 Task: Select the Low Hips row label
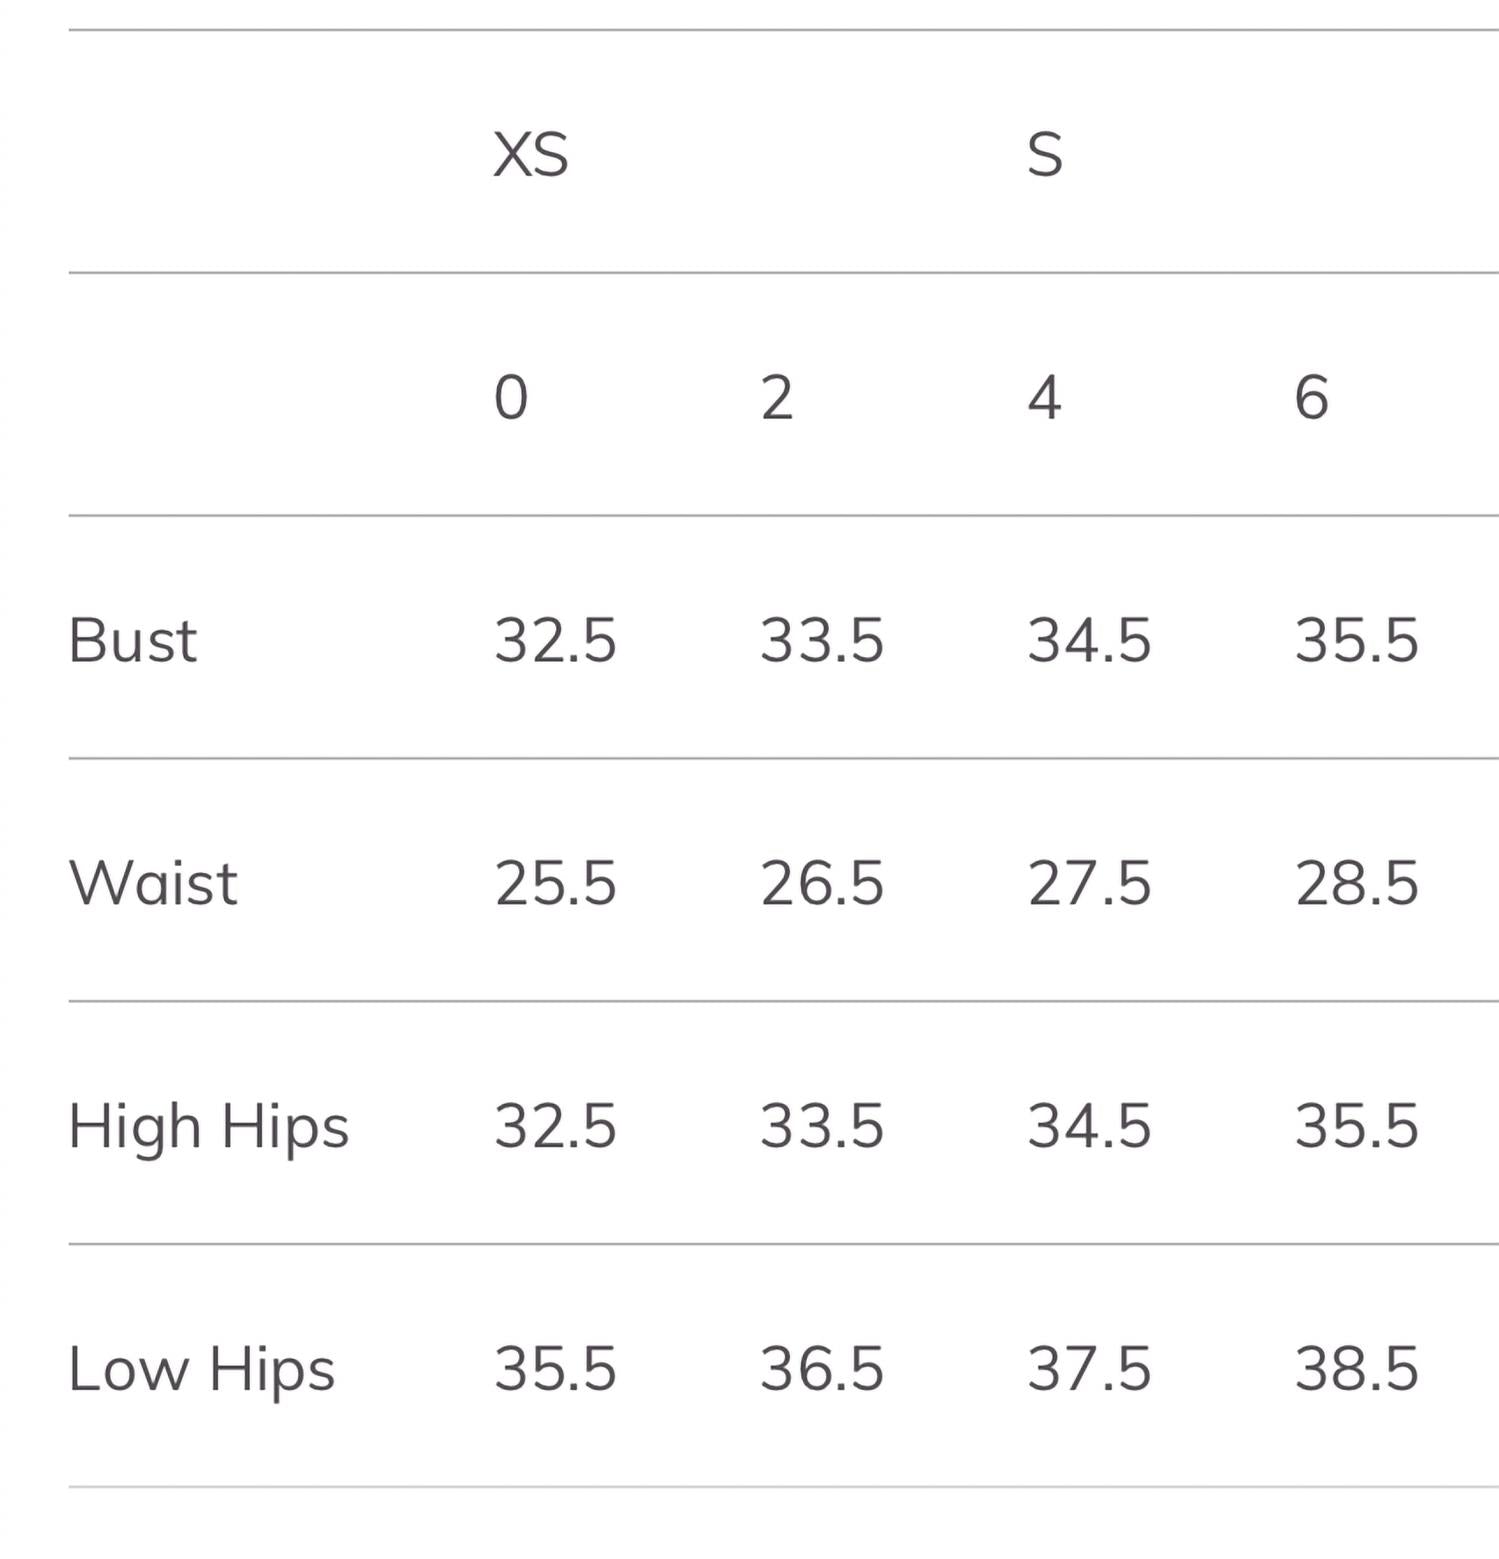202,1369
